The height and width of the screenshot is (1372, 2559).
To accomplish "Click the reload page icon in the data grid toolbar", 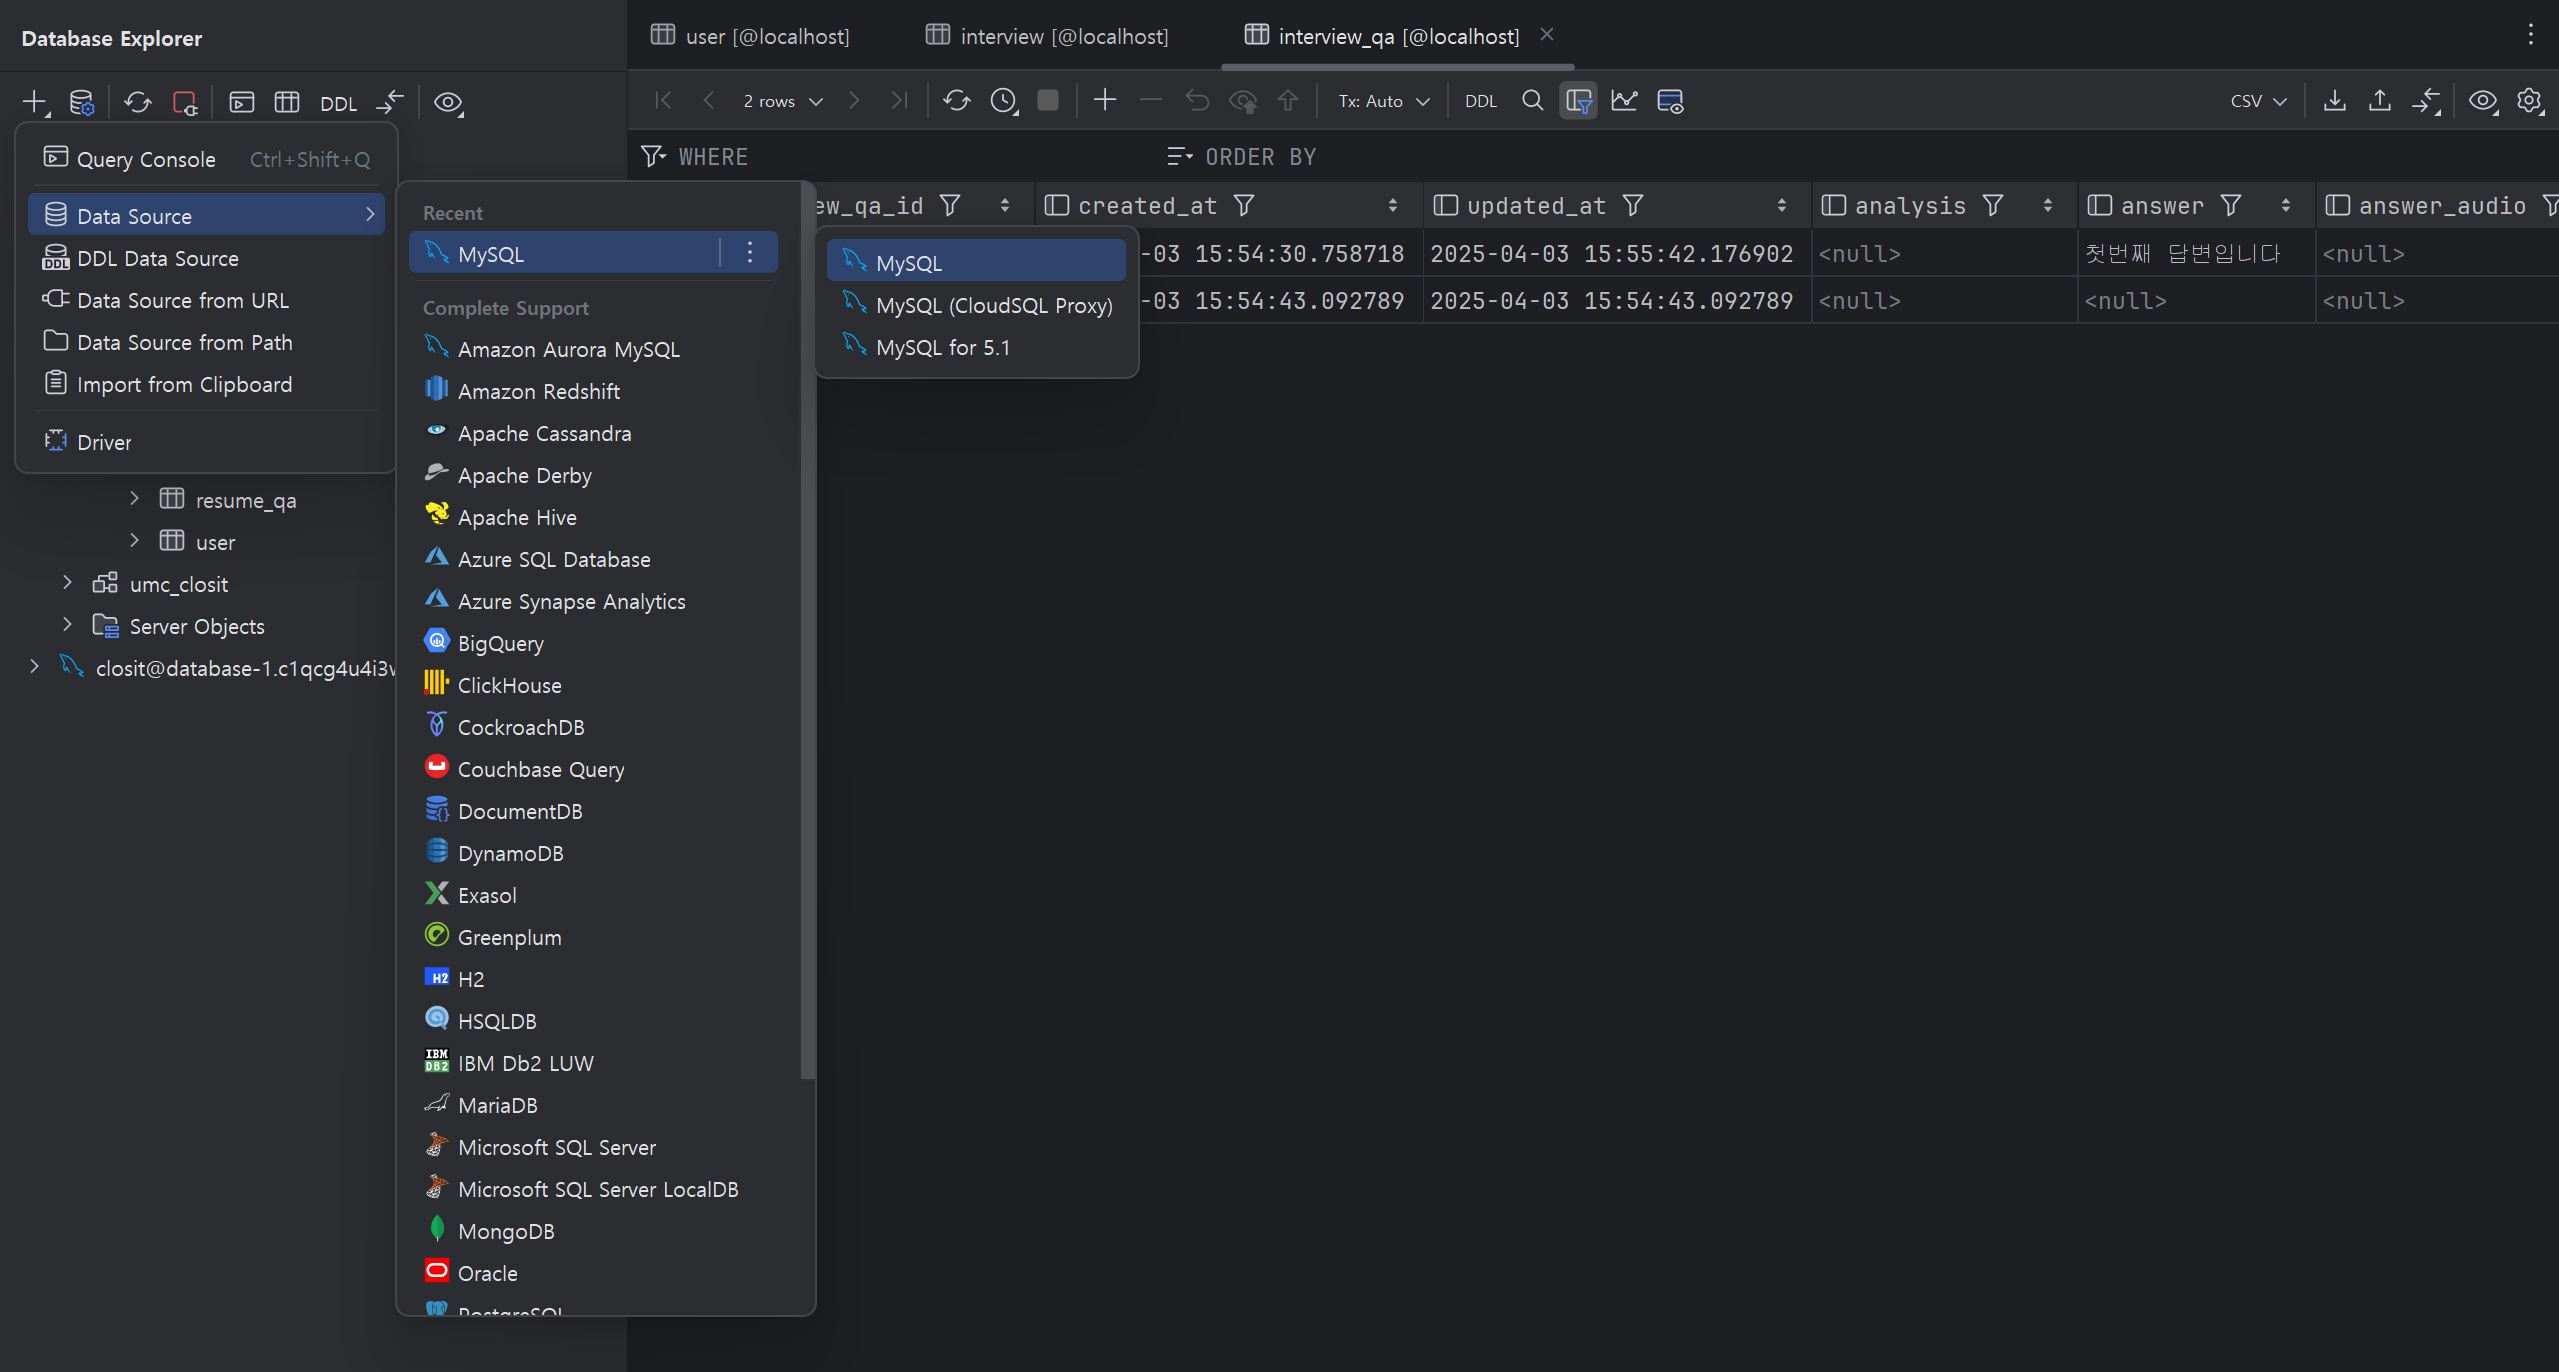I will point(956,101).
